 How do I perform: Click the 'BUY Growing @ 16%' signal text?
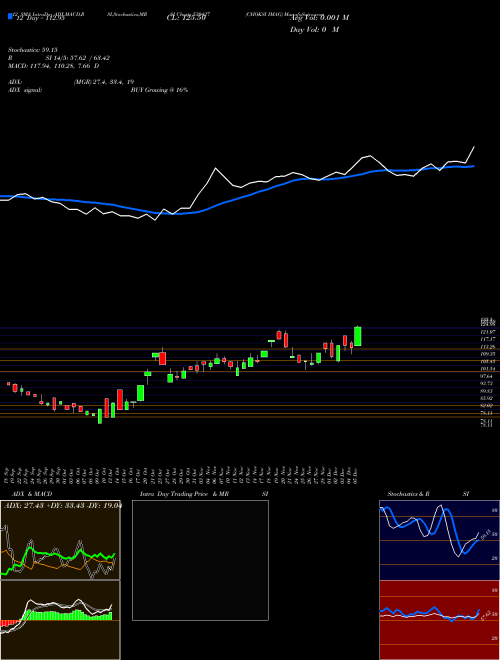[x=159, y=90]
